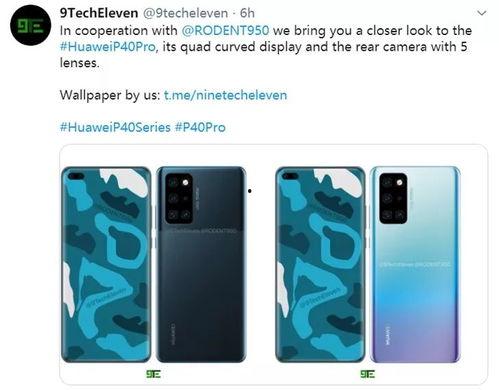
Task: Click the punch-hole camera on left phone
Action: [76, 176]
